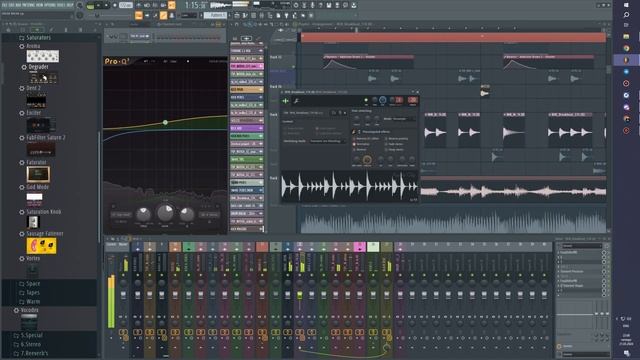
Task: Click the channel Vol knob in sampler window
Action: click(x=382, y=100)
